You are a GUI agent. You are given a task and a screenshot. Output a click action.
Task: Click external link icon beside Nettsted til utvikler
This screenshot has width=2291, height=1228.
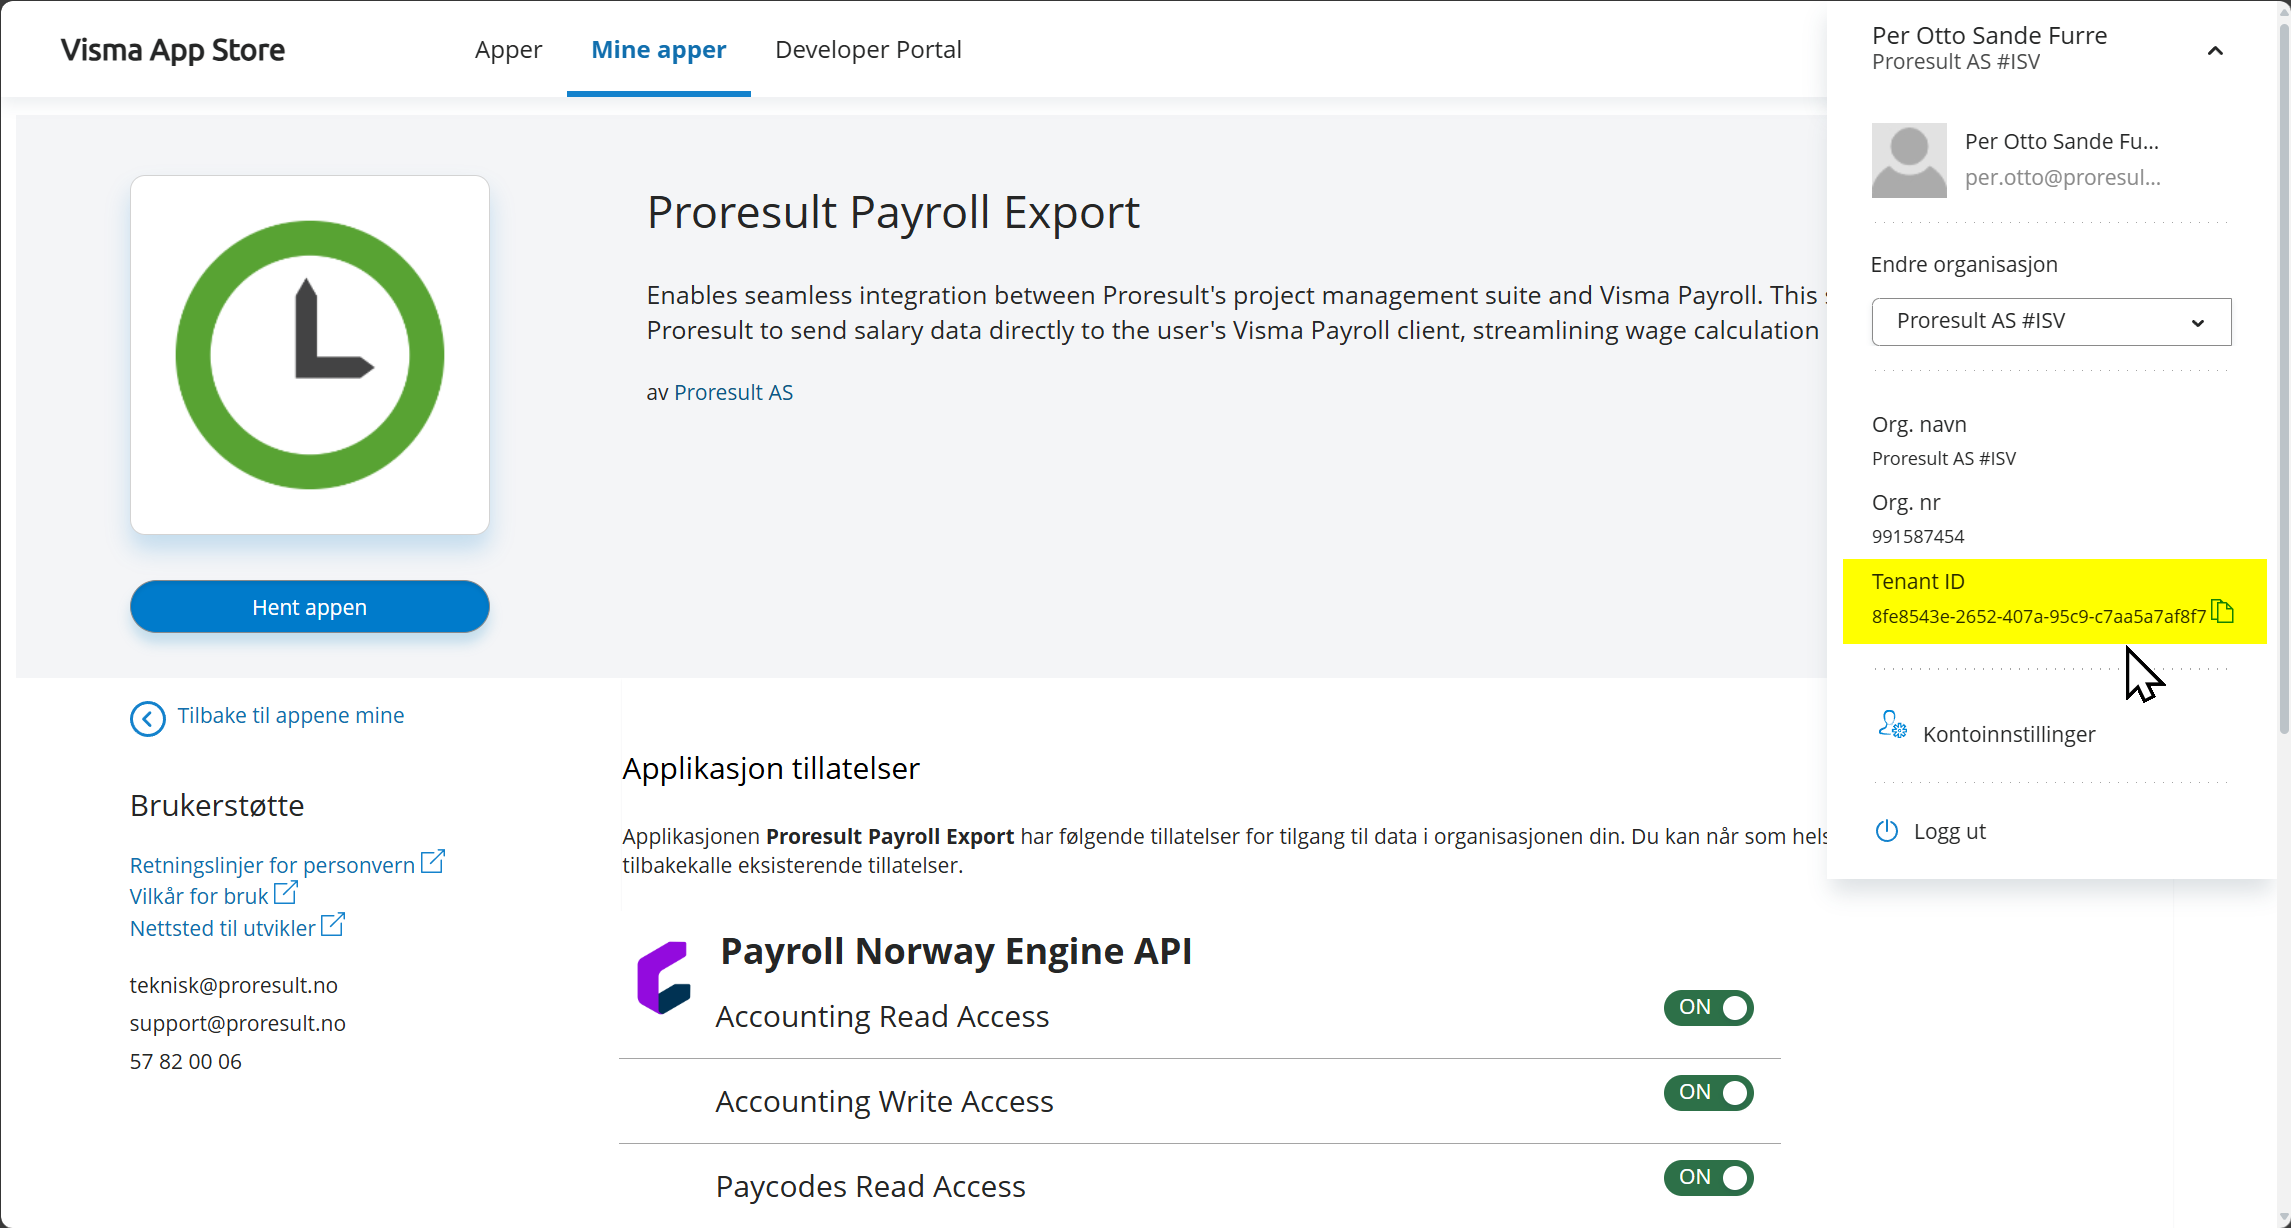click(x=333, y=925)
